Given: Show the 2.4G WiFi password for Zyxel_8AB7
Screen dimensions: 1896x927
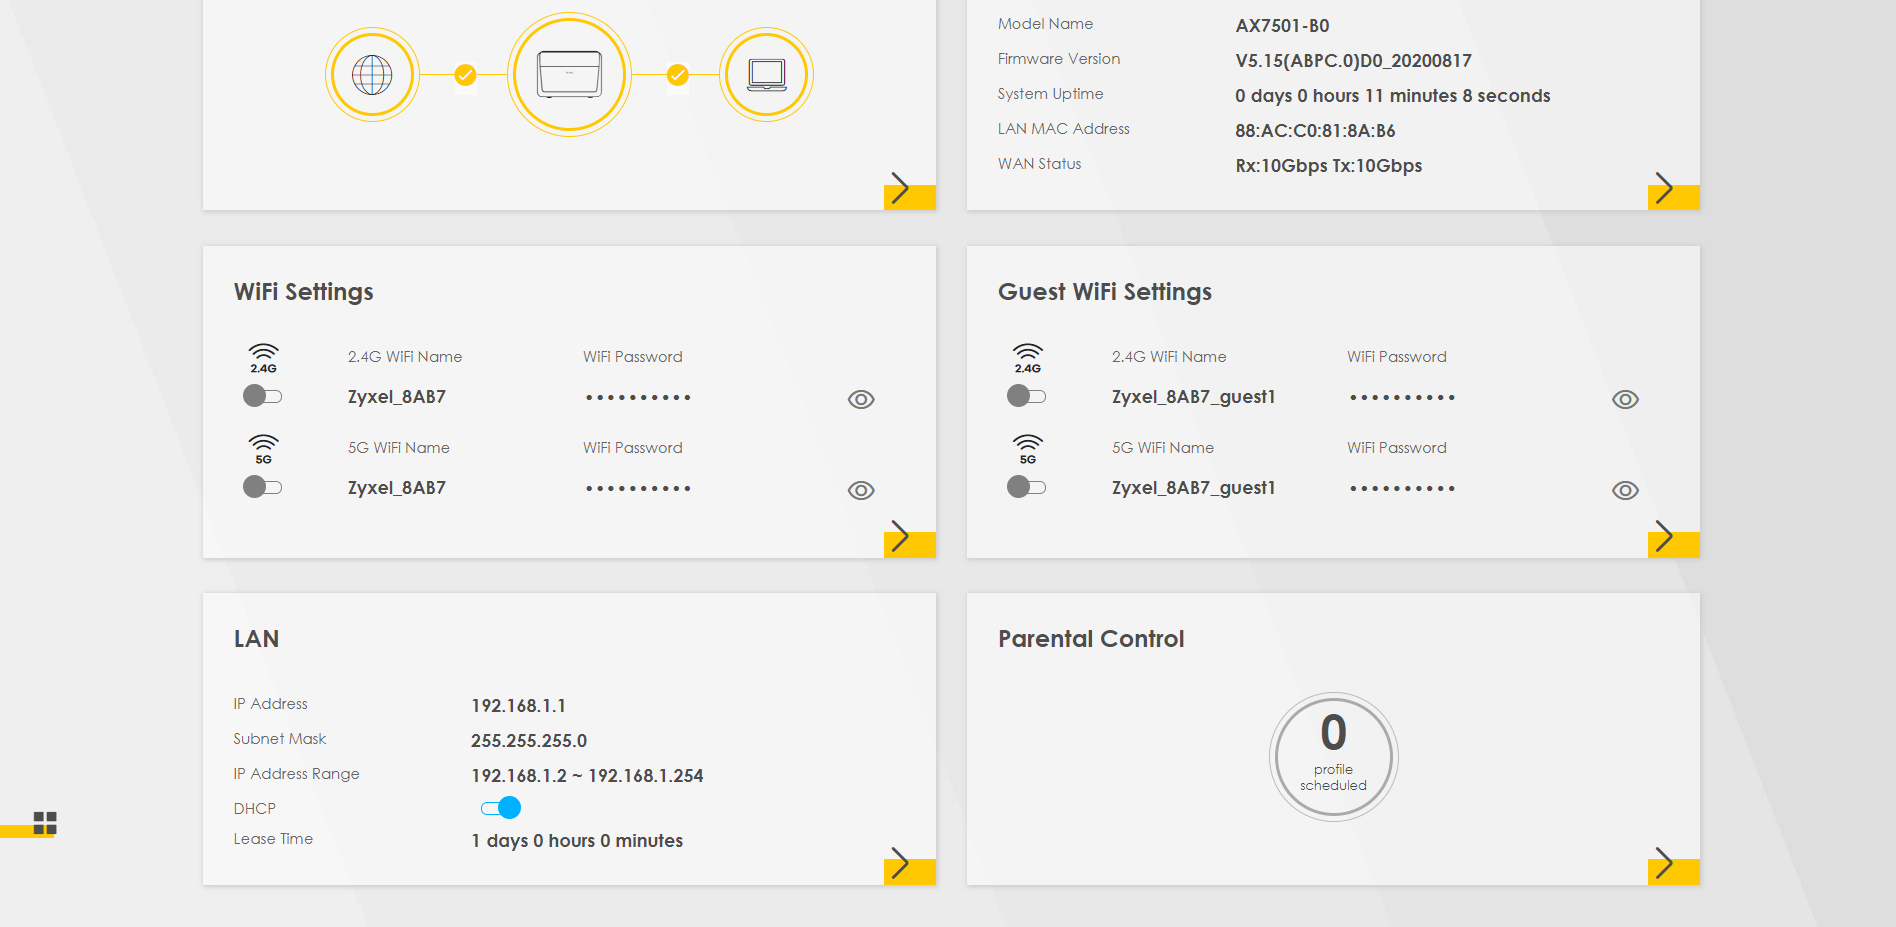Looking at the screenshot, I should 861,400.
